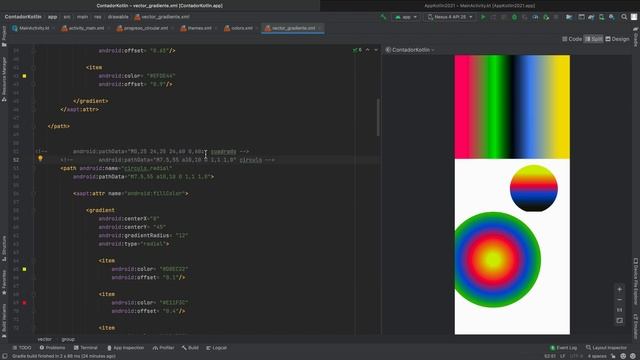This screenshot has height=360, width=640.
Task: Click 'app' in the breadcrumb path
Action: click(x=52, y=17)
